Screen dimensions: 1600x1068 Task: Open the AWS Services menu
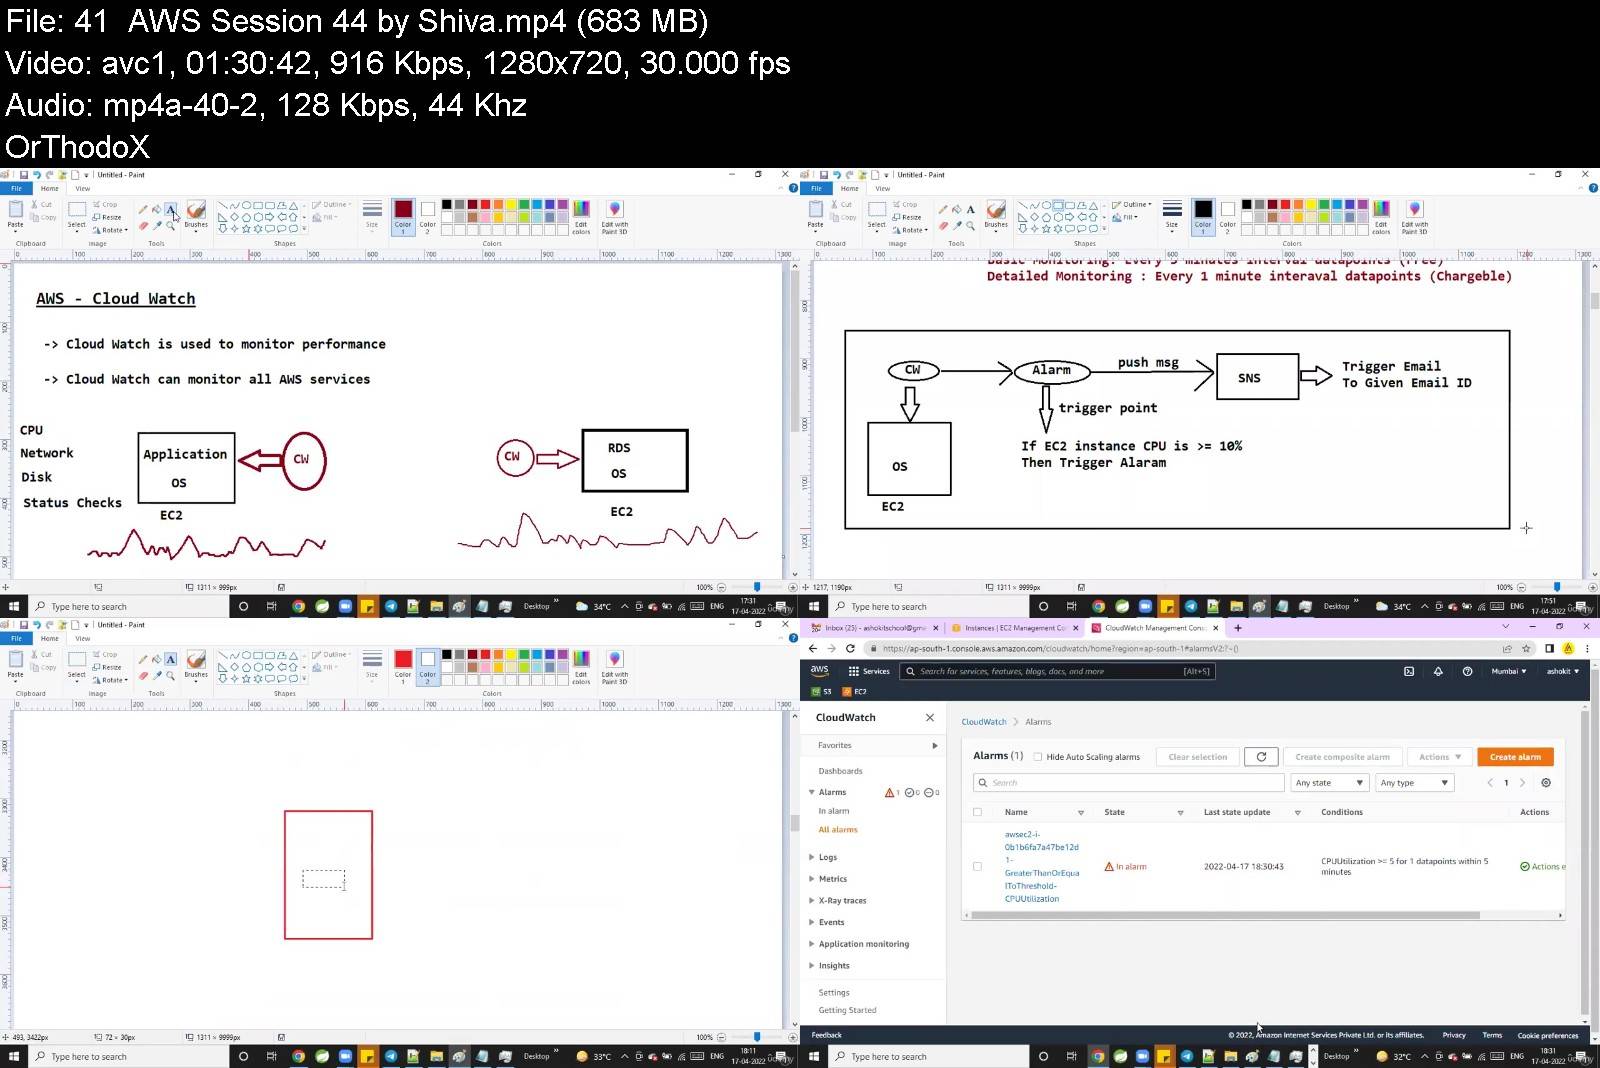tap(868, 671)
